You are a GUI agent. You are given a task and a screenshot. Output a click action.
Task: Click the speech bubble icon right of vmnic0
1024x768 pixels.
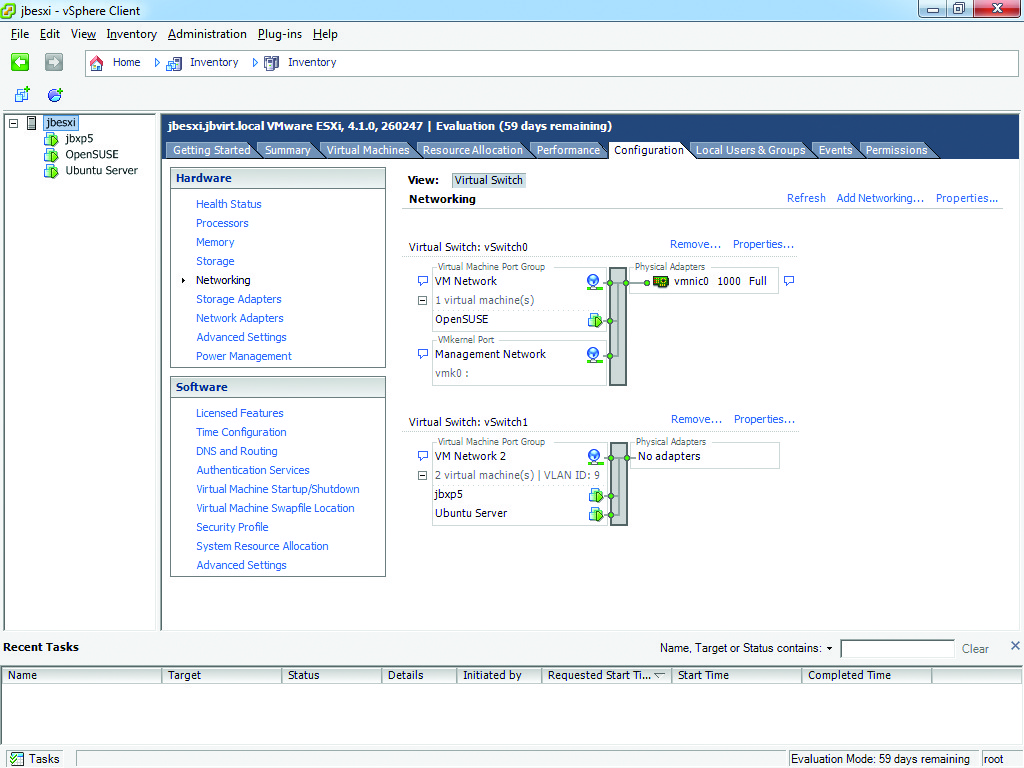pyautogui.click(x=788, y=281)
